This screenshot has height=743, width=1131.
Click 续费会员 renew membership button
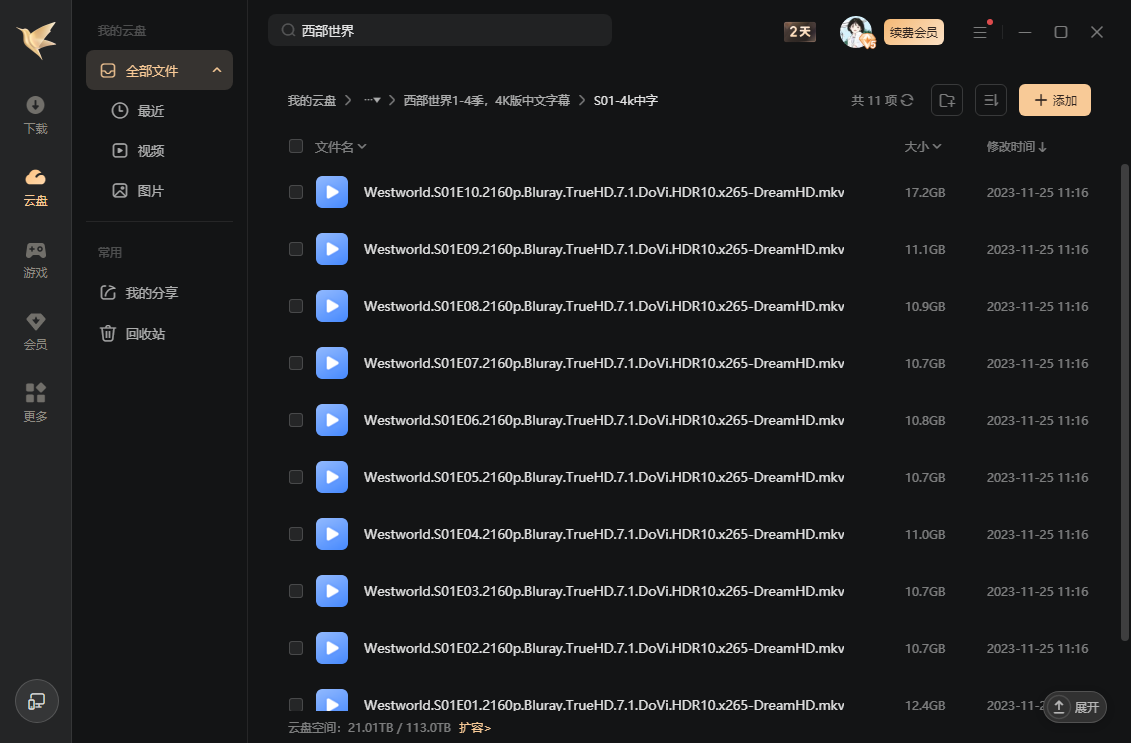pyautogui.click(x=913, y=32)
